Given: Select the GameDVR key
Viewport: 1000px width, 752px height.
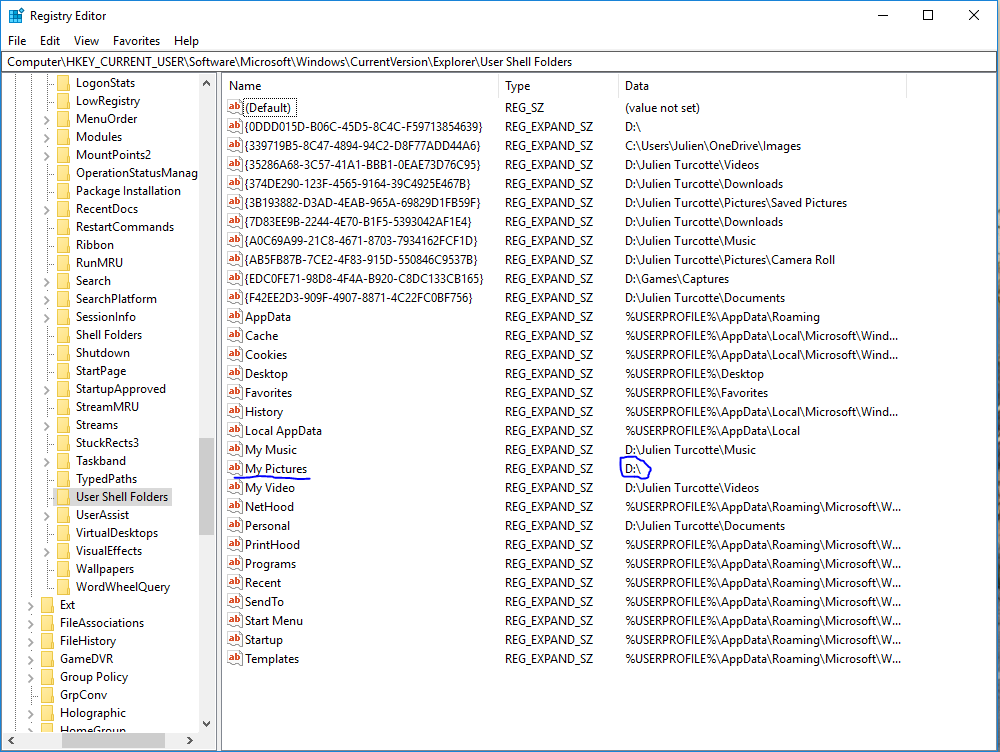Looking at the screenshot, I should 86,658.
